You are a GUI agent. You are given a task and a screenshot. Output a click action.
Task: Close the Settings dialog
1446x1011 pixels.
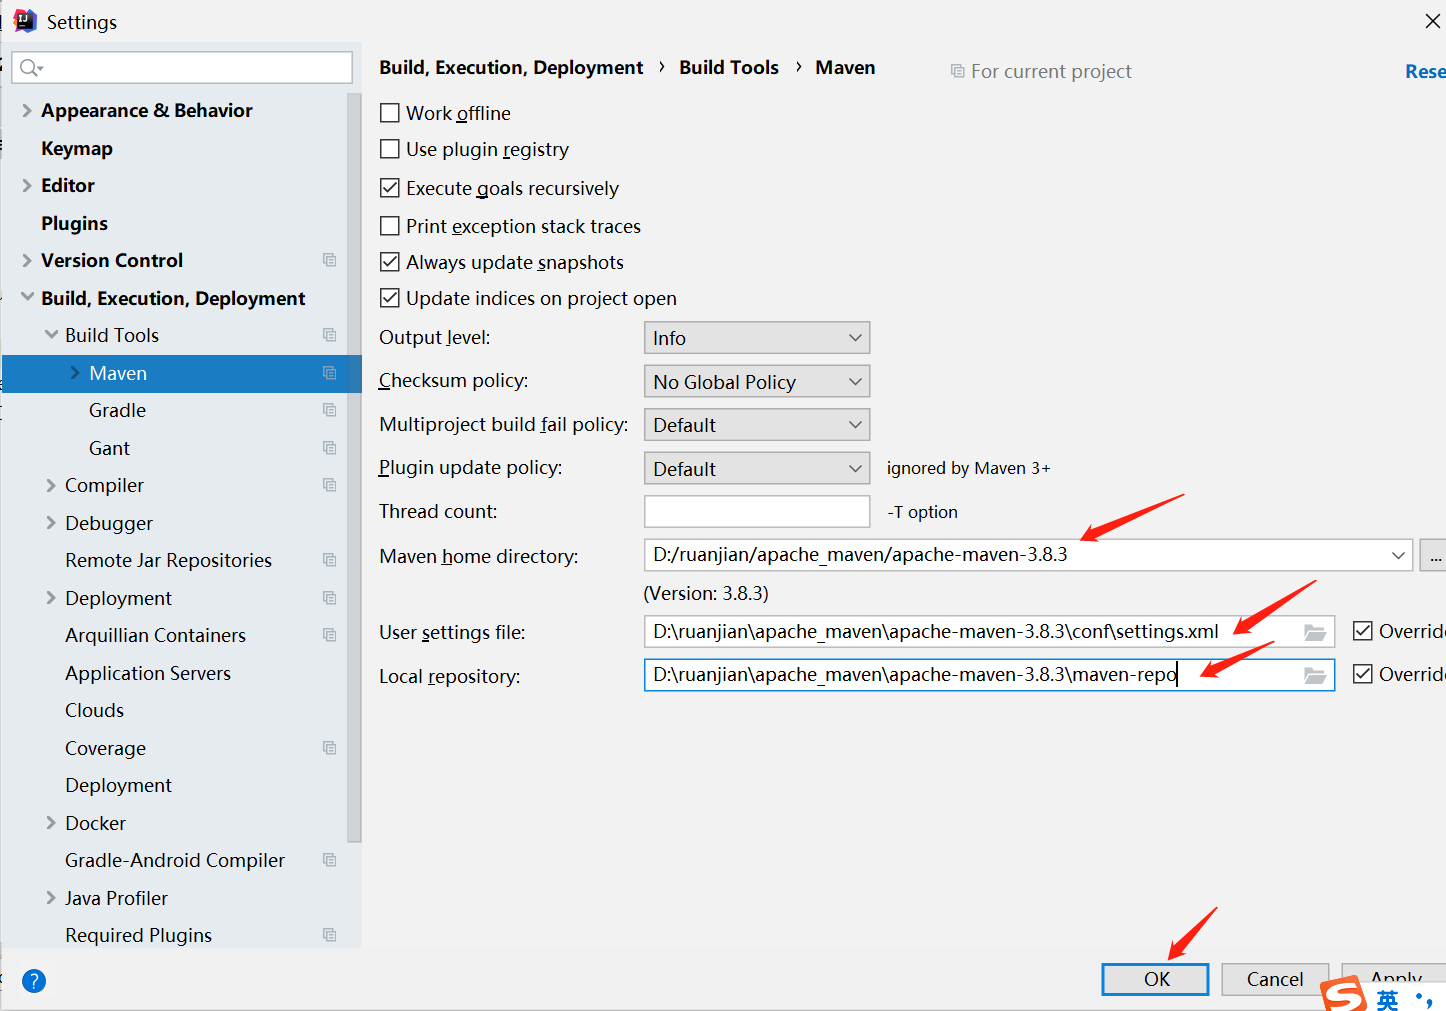pyautogui.click(x=1432, y=21)
